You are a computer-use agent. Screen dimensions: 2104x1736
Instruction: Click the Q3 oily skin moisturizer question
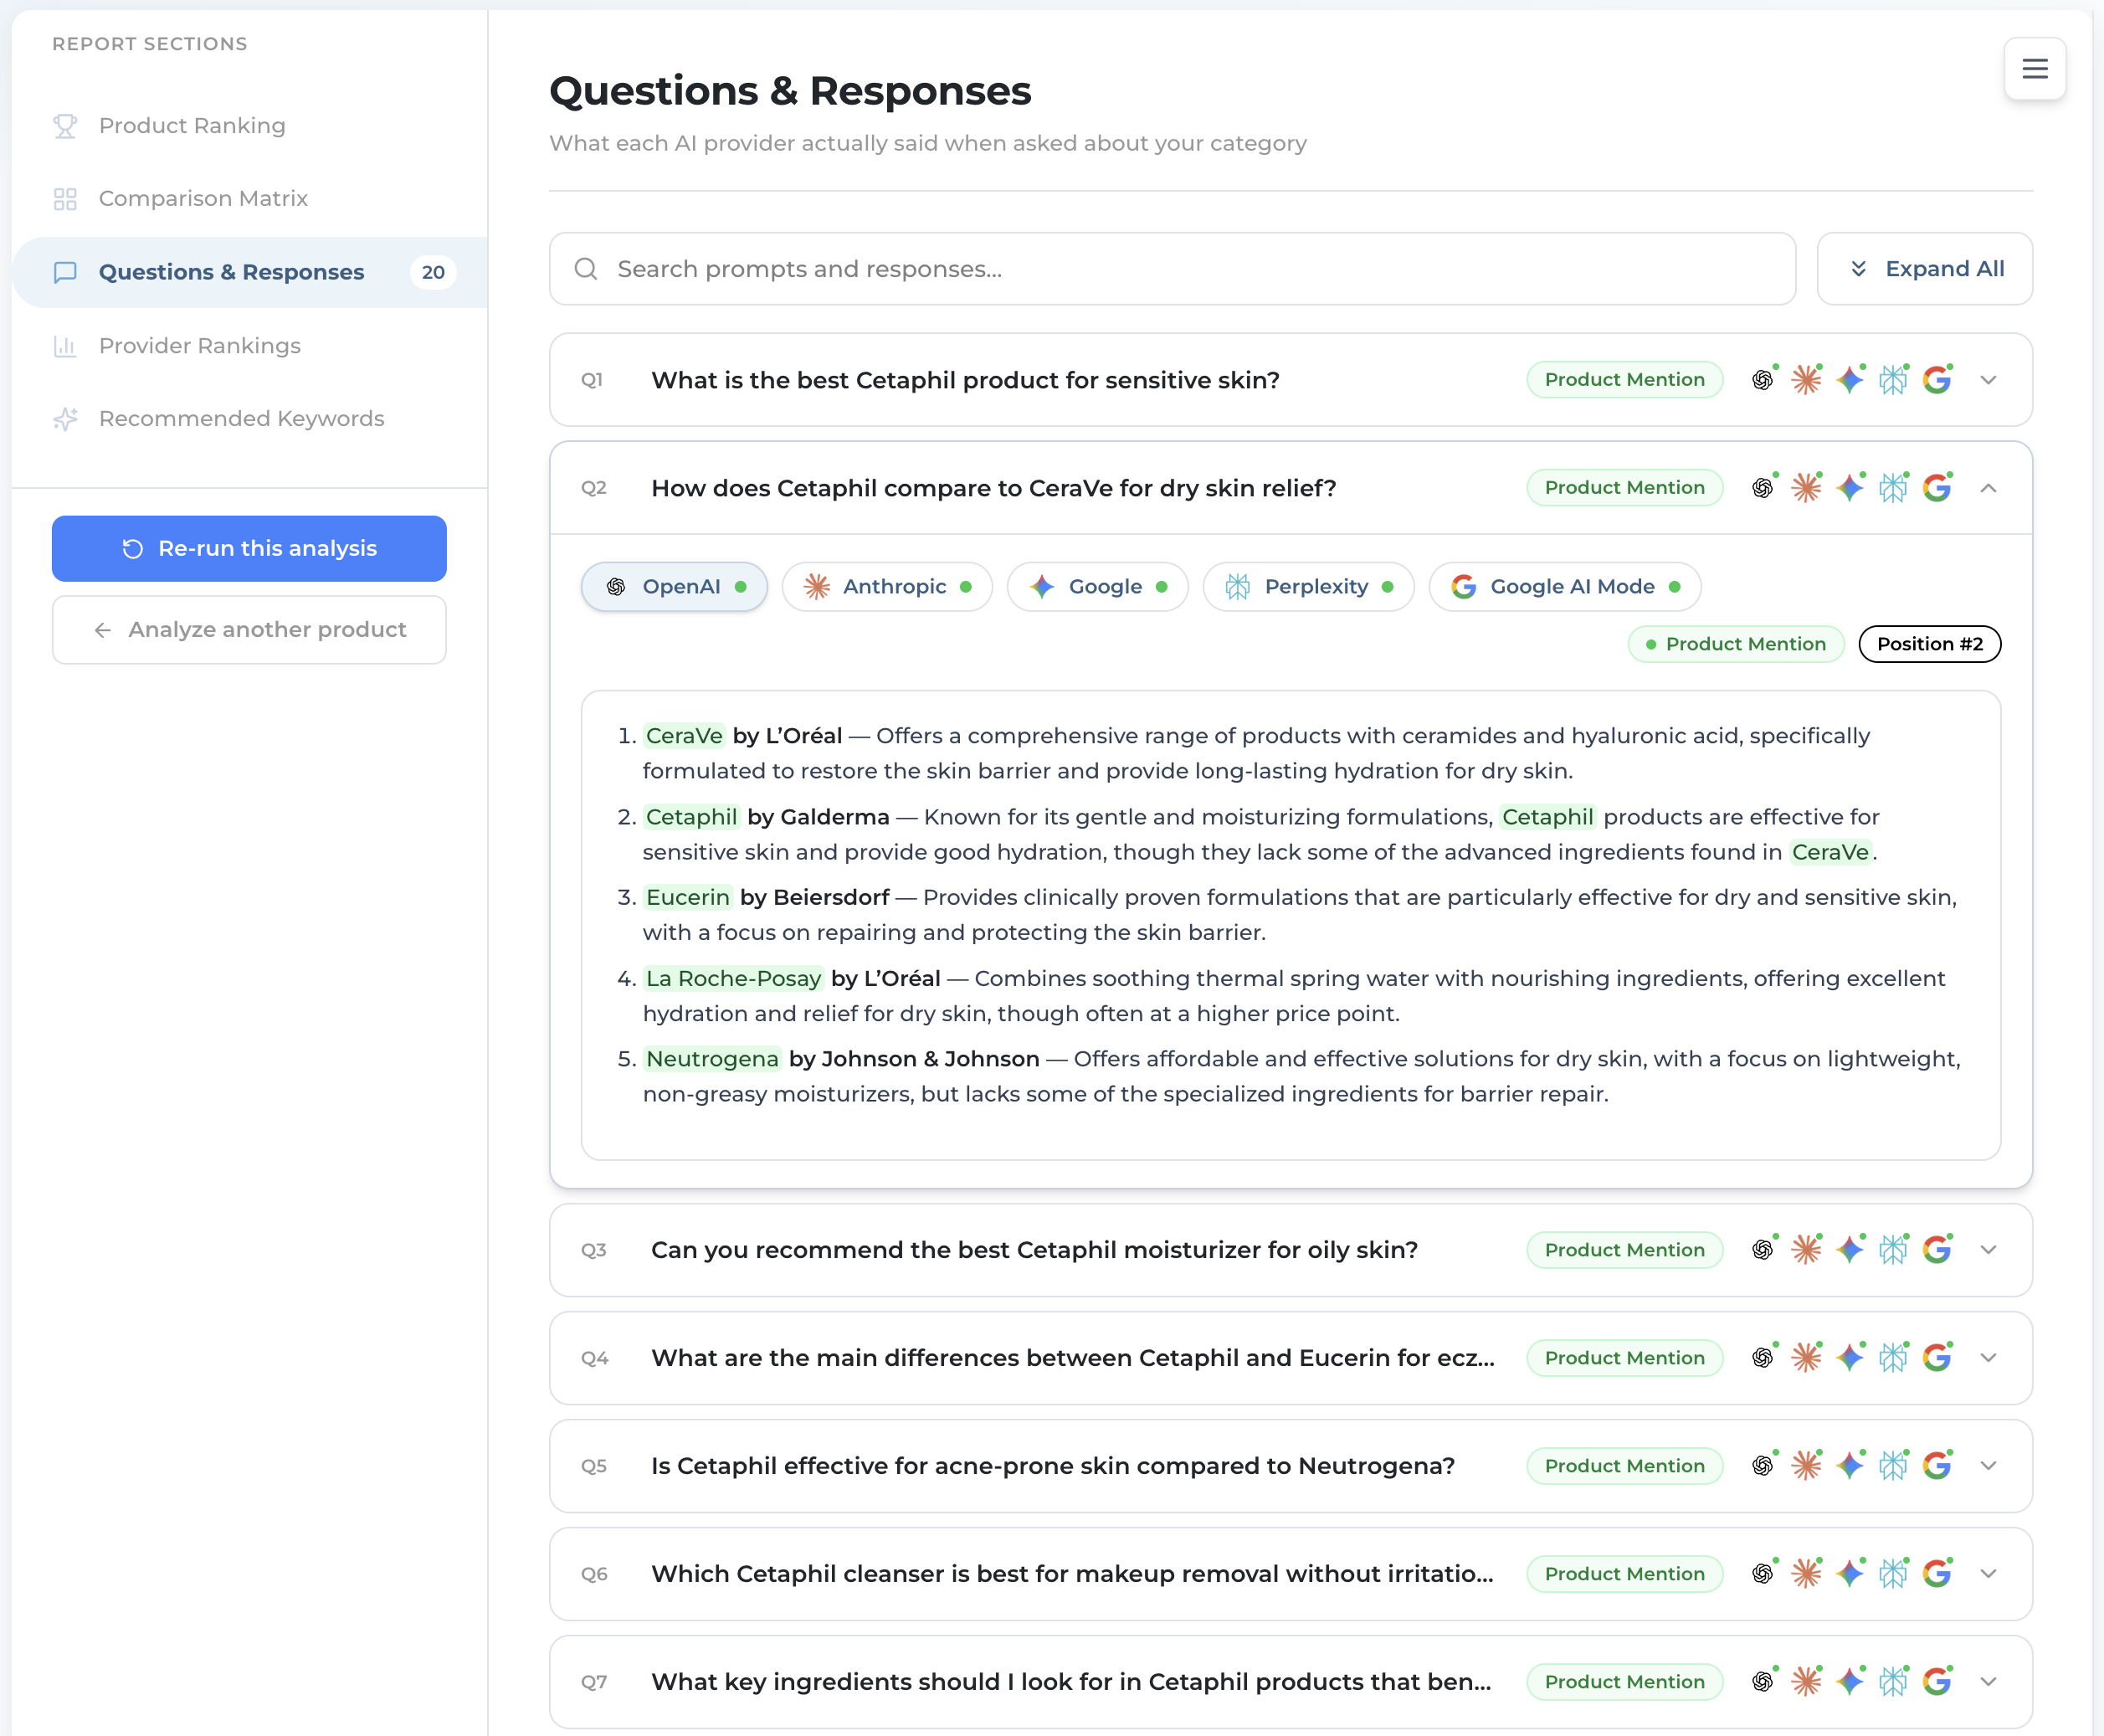pos(1034,1250)
